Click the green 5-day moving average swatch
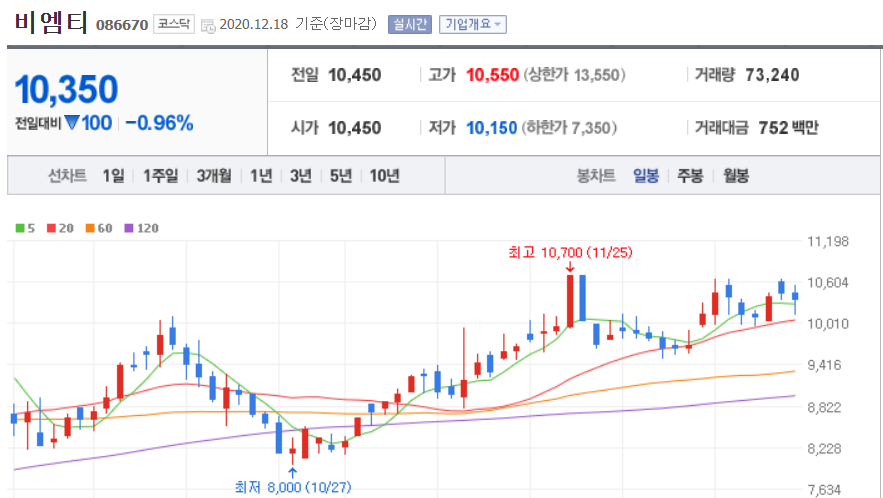 [x=20, y=228]
